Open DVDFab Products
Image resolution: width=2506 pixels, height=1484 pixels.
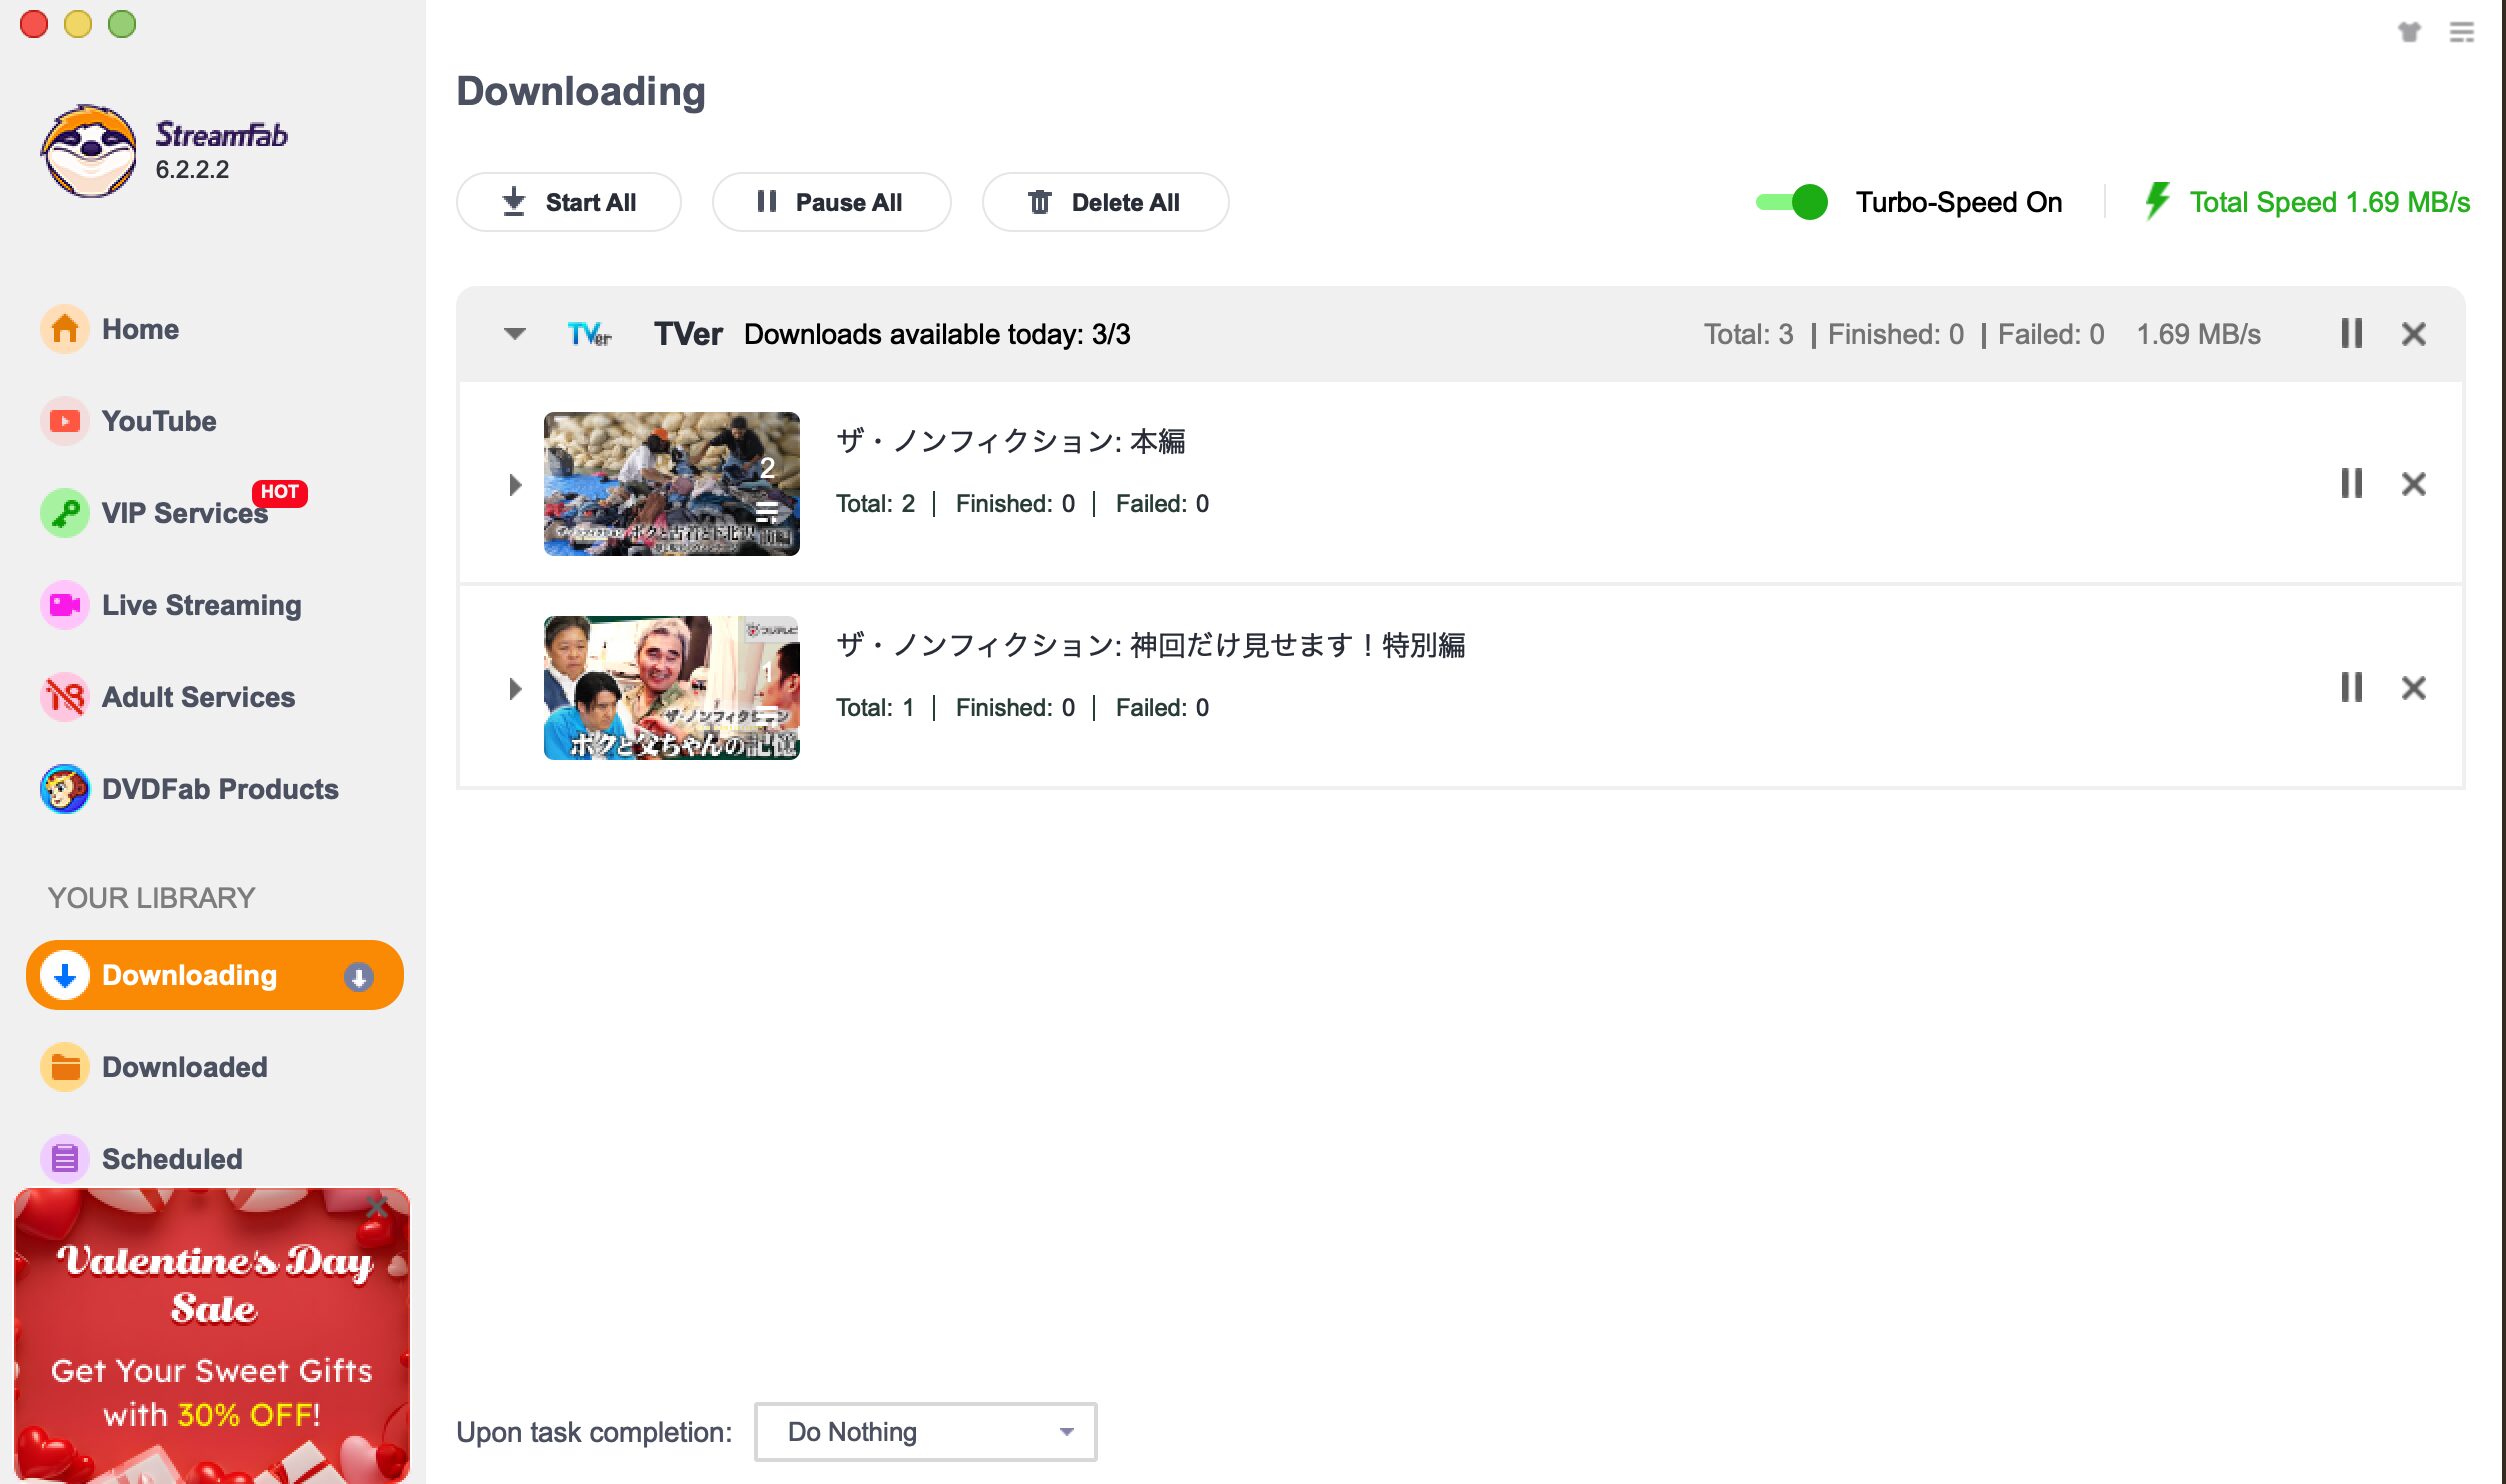coord(219,788)
